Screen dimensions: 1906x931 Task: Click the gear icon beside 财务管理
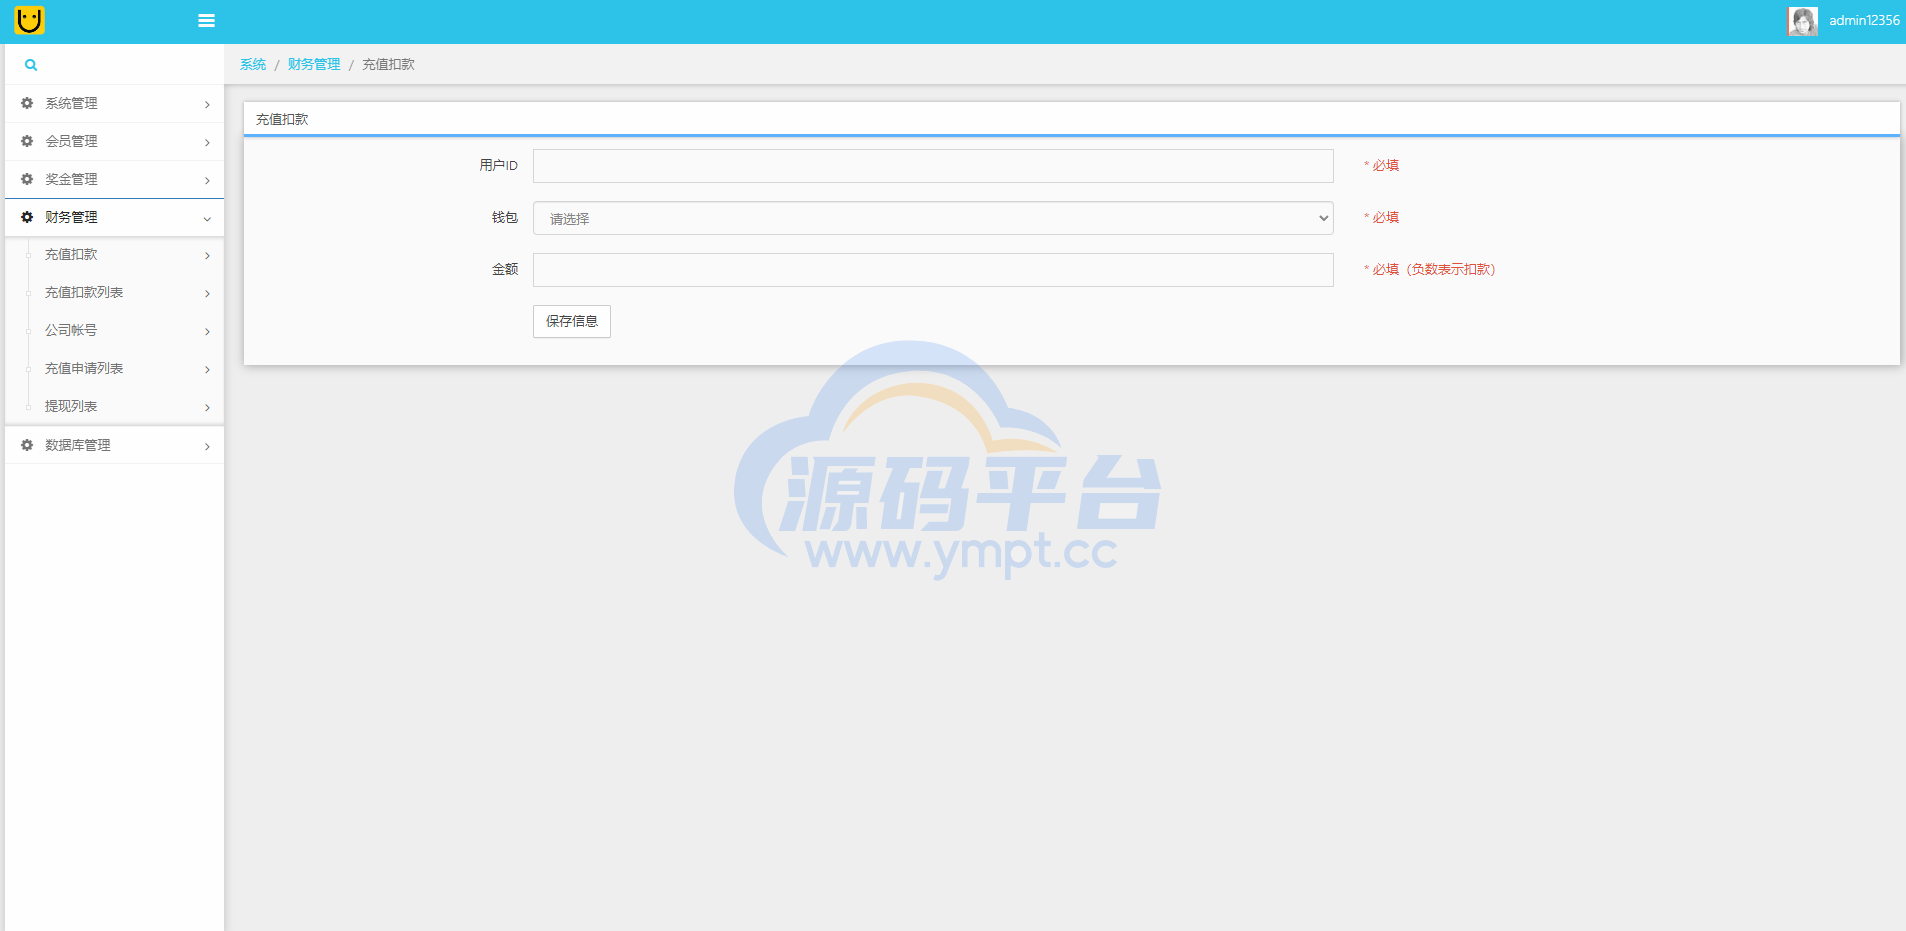click(x=27, y=217)
